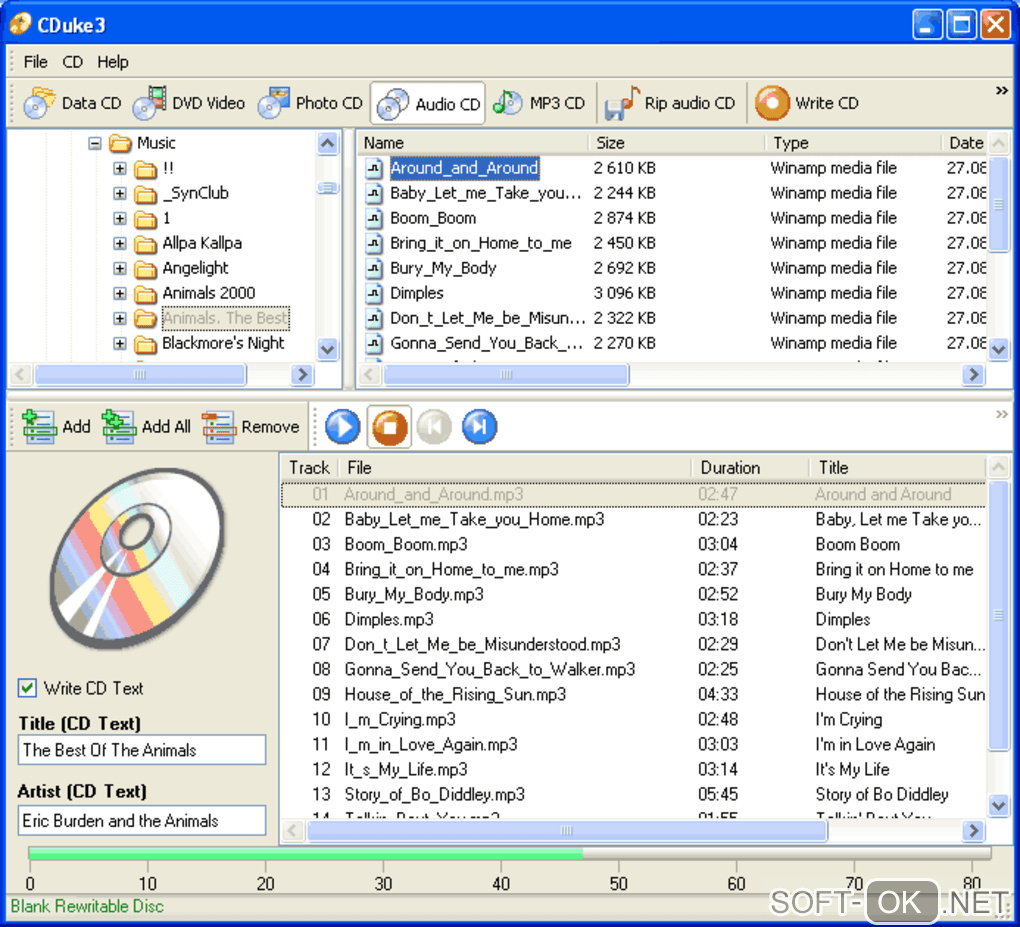Click the Write CD button

(x=807, y=103)
